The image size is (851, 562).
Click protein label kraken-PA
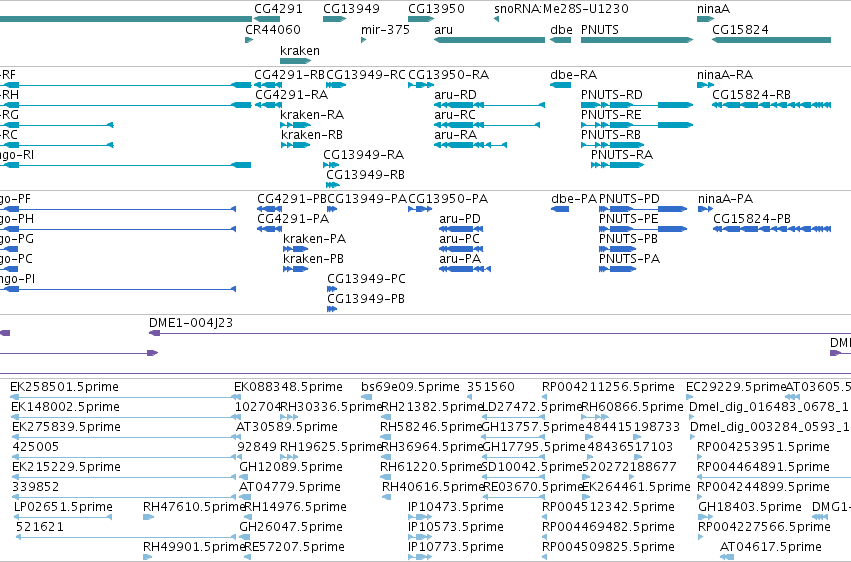click(x=314, y=239)
